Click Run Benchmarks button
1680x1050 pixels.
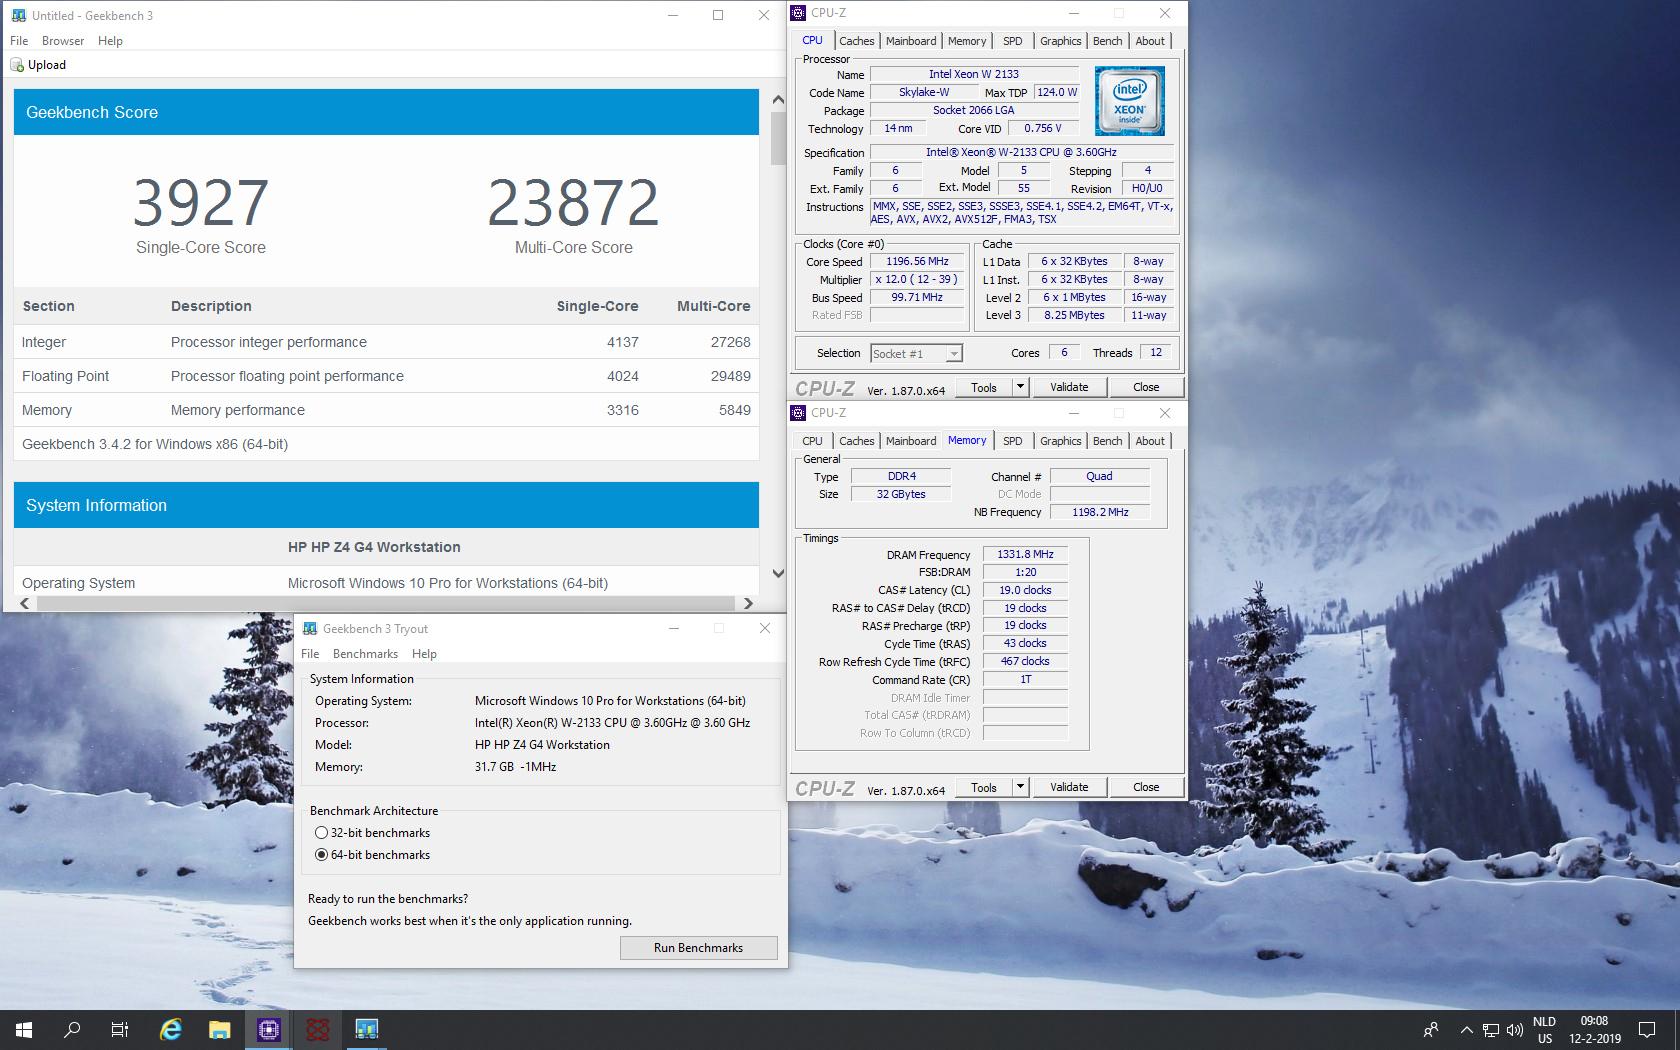click(x=699, y=948)
